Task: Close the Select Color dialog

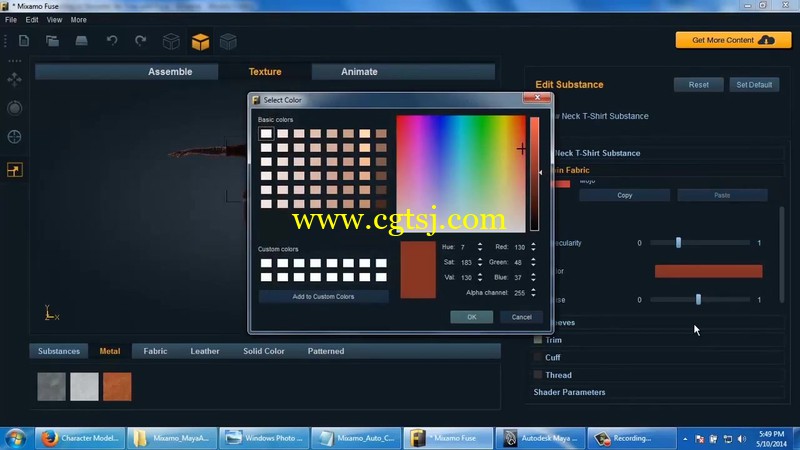Action: (537, 97)
